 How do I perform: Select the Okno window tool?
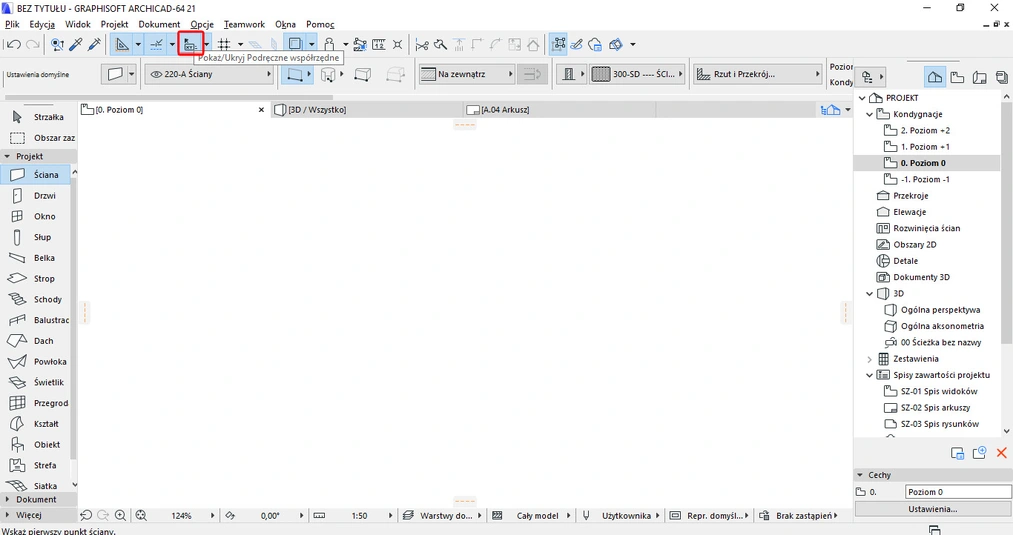click(x=36, y=216)
